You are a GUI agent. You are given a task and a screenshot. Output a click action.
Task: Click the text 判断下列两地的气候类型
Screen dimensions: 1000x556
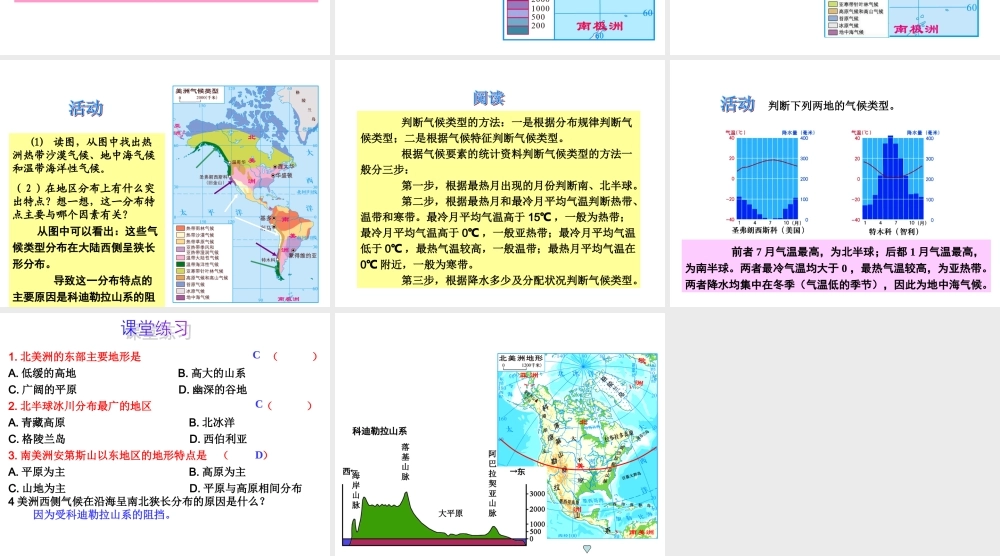coord(832,106)
